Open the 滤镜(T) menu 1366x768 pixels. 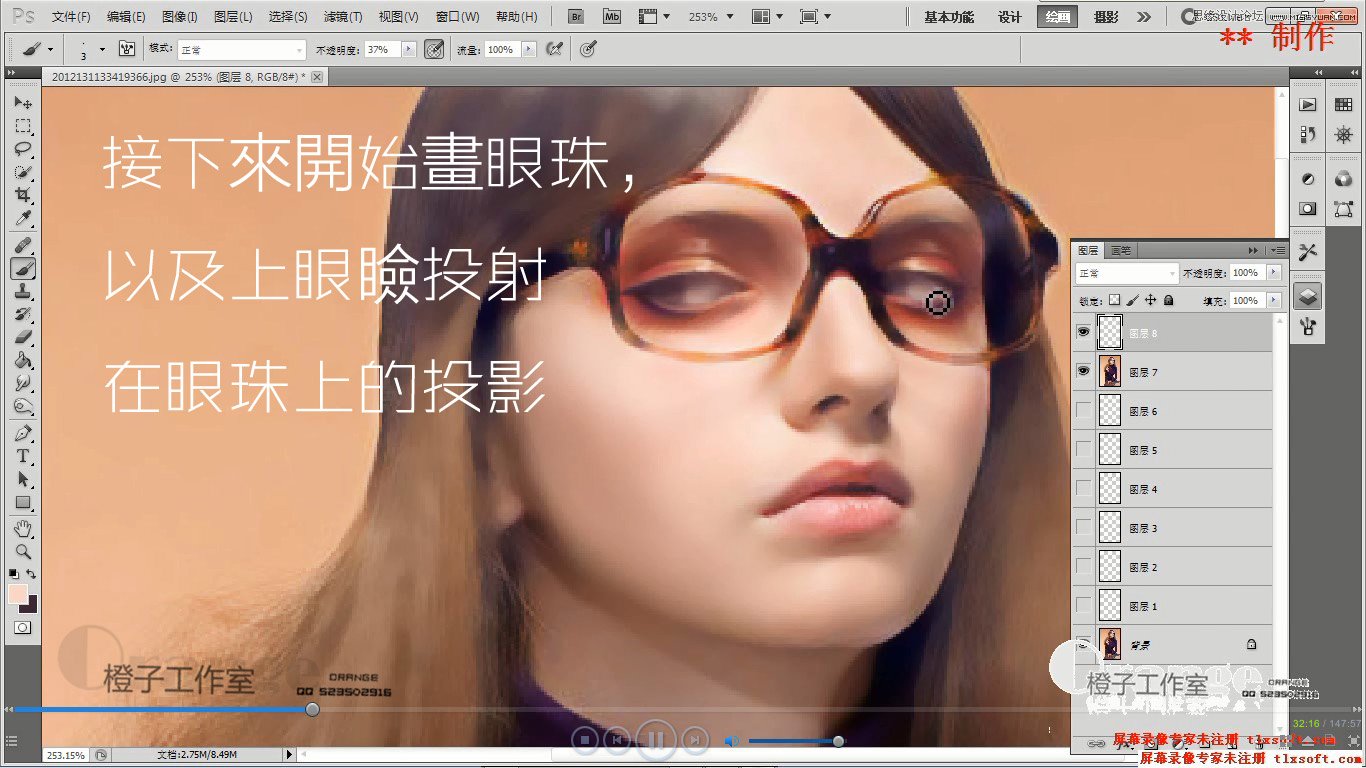[343, 17]
